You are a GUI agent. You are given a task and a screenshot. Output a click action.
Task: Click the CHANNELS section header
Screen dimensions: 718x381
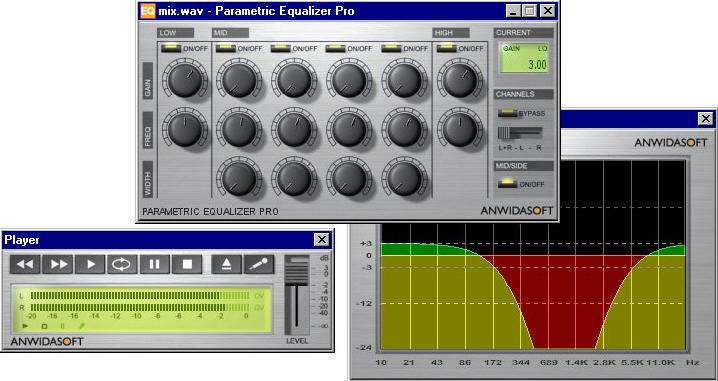524,94
